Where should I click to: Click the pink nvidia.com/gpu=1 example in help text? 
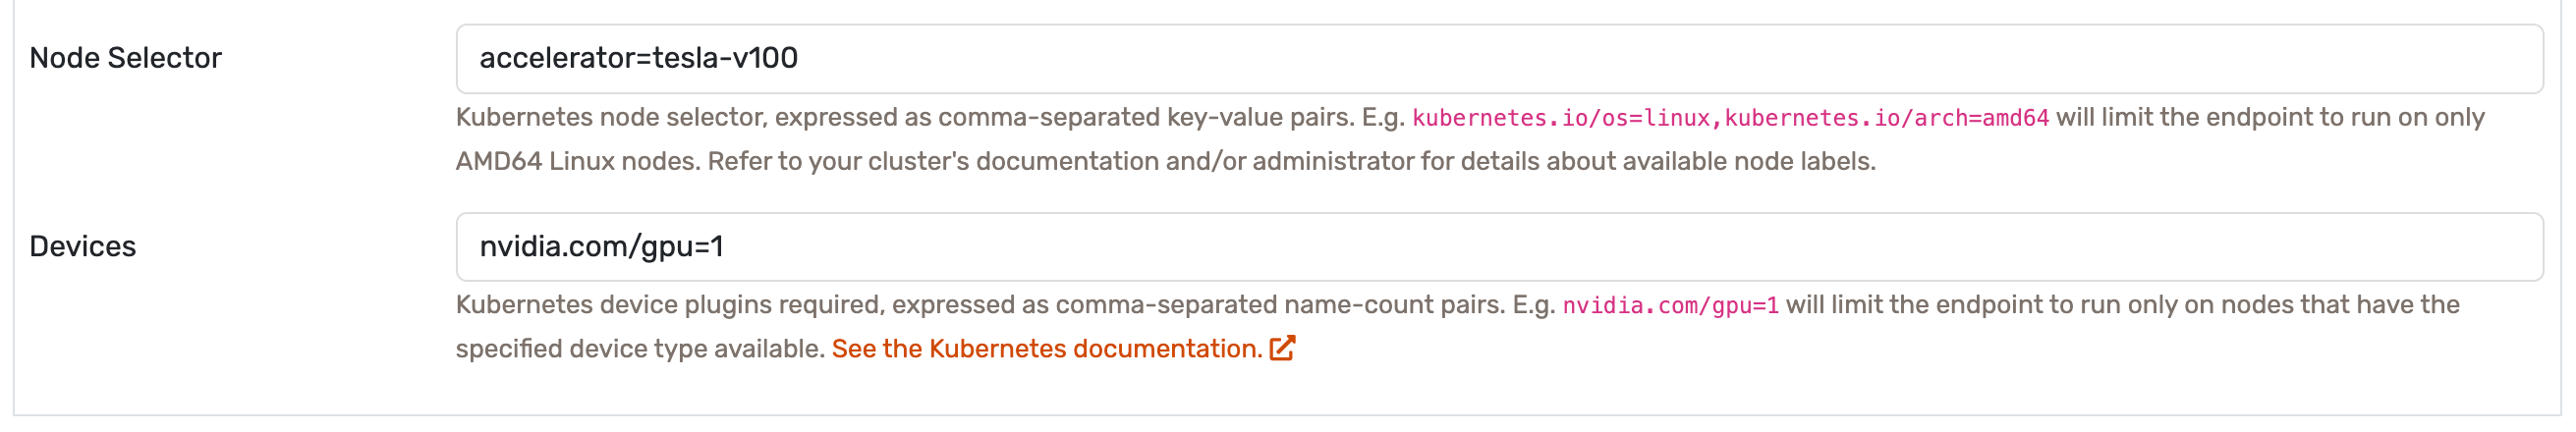(1671, 306)
